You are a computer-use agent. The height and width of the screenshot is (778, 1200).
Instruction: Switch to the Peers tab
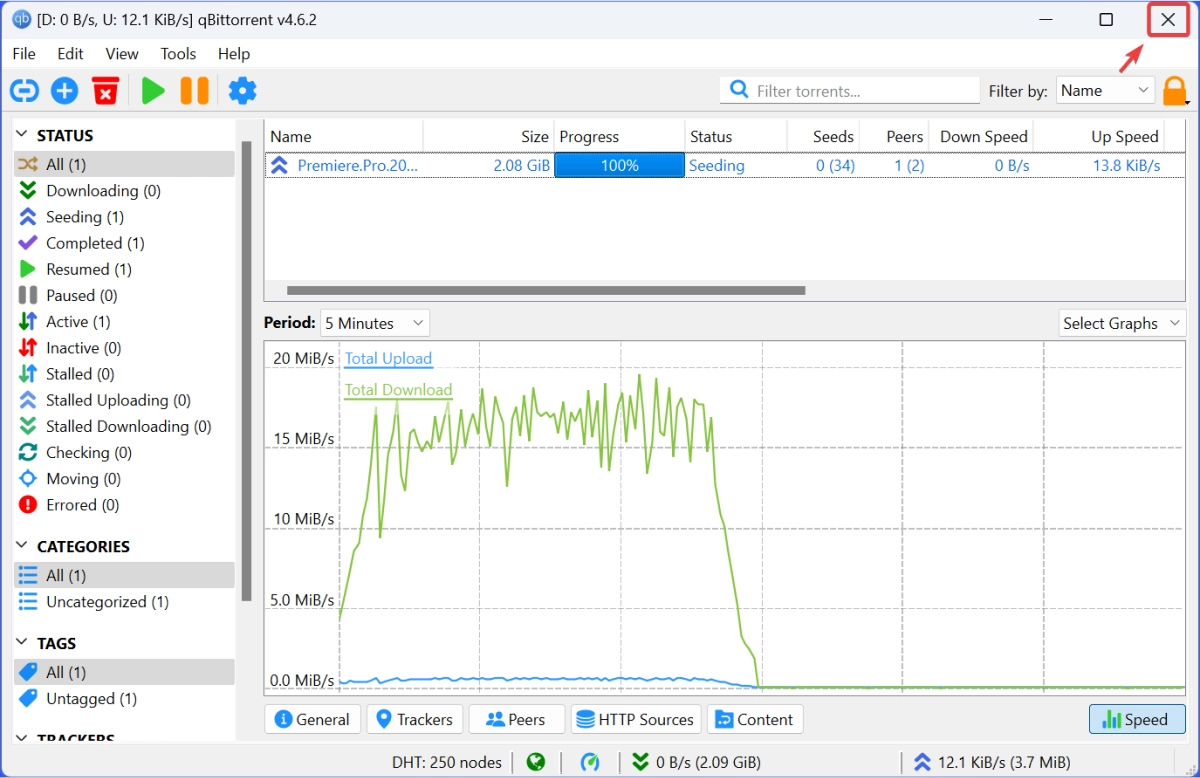tap(516, 719)
